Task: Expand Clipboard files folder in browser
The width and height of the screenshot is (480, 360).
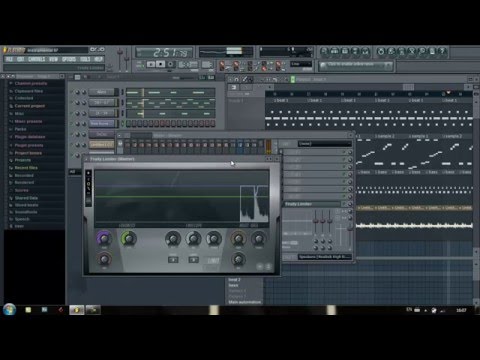Action: [x=28, y=91]
